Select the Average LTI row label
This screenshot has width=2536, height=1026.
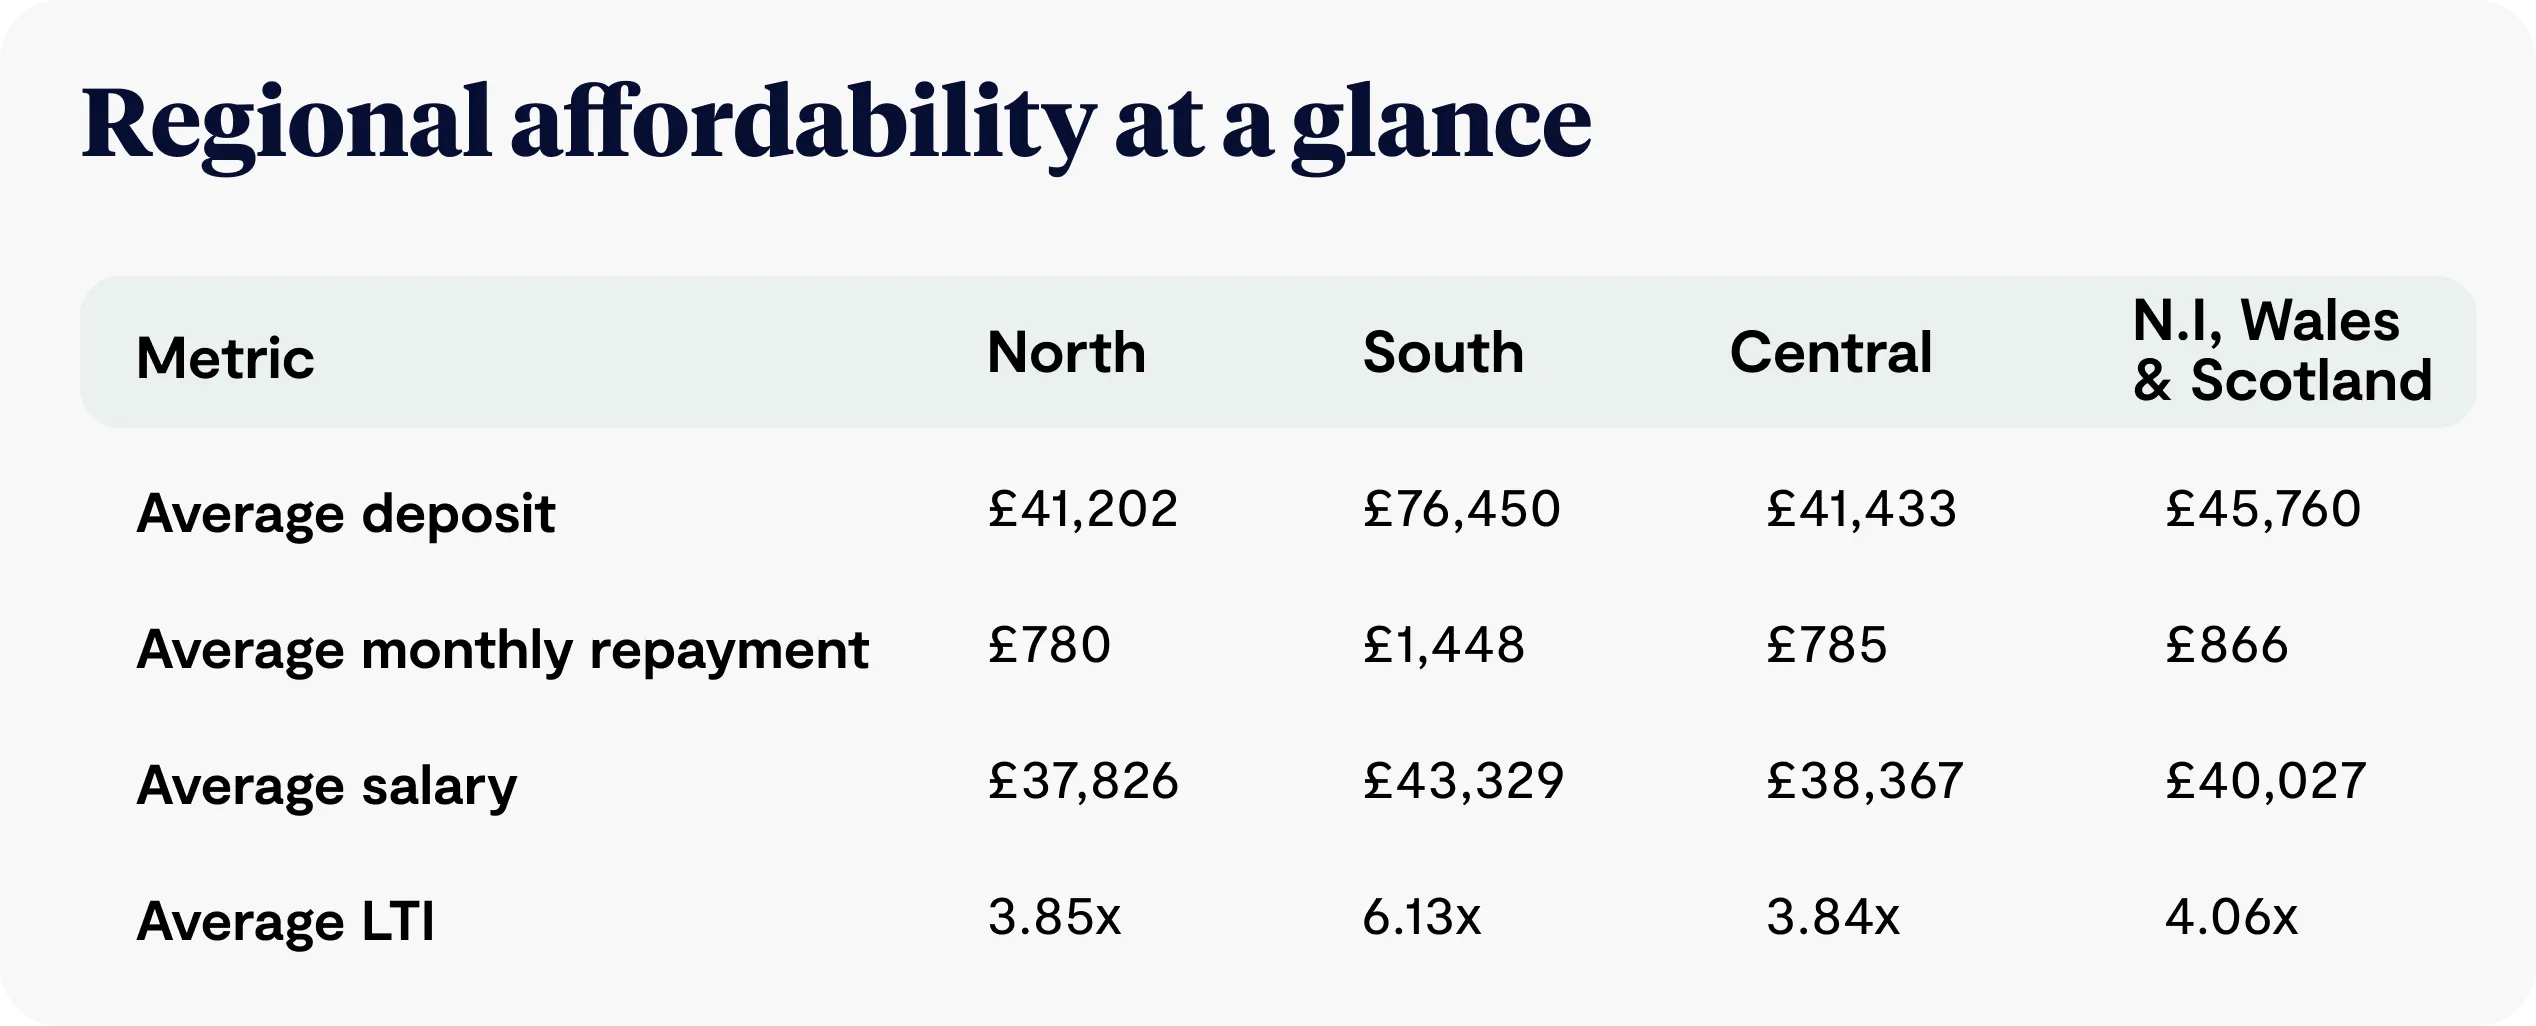click(x=286, y=921)
